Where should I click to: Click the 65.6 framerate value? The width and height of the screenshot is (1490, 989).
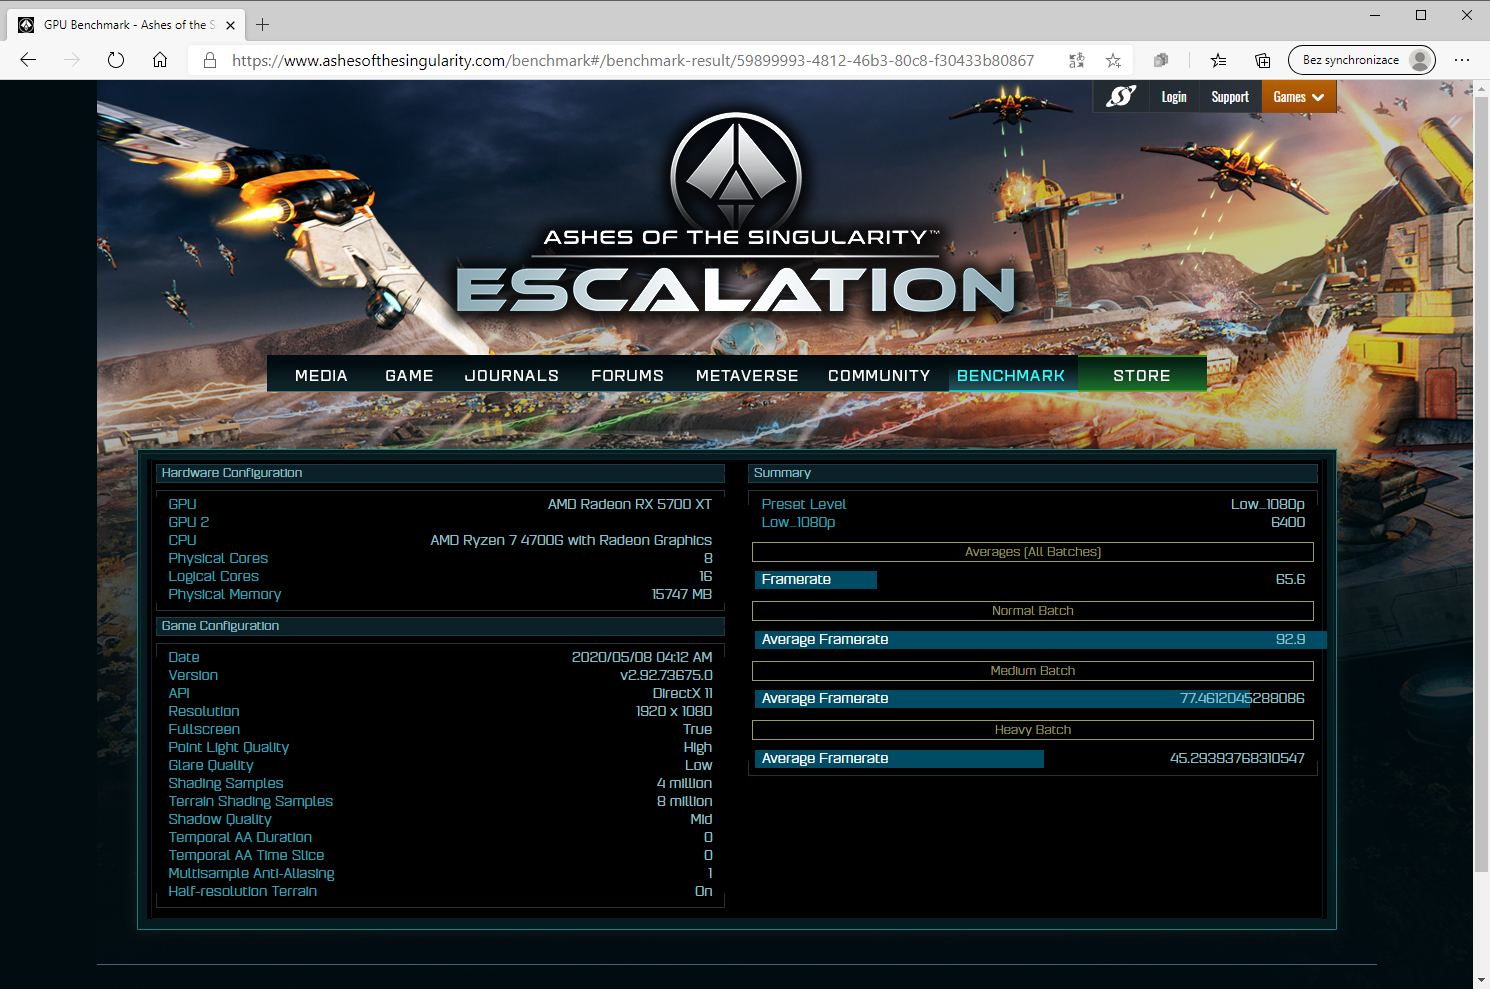[1290, 579]
